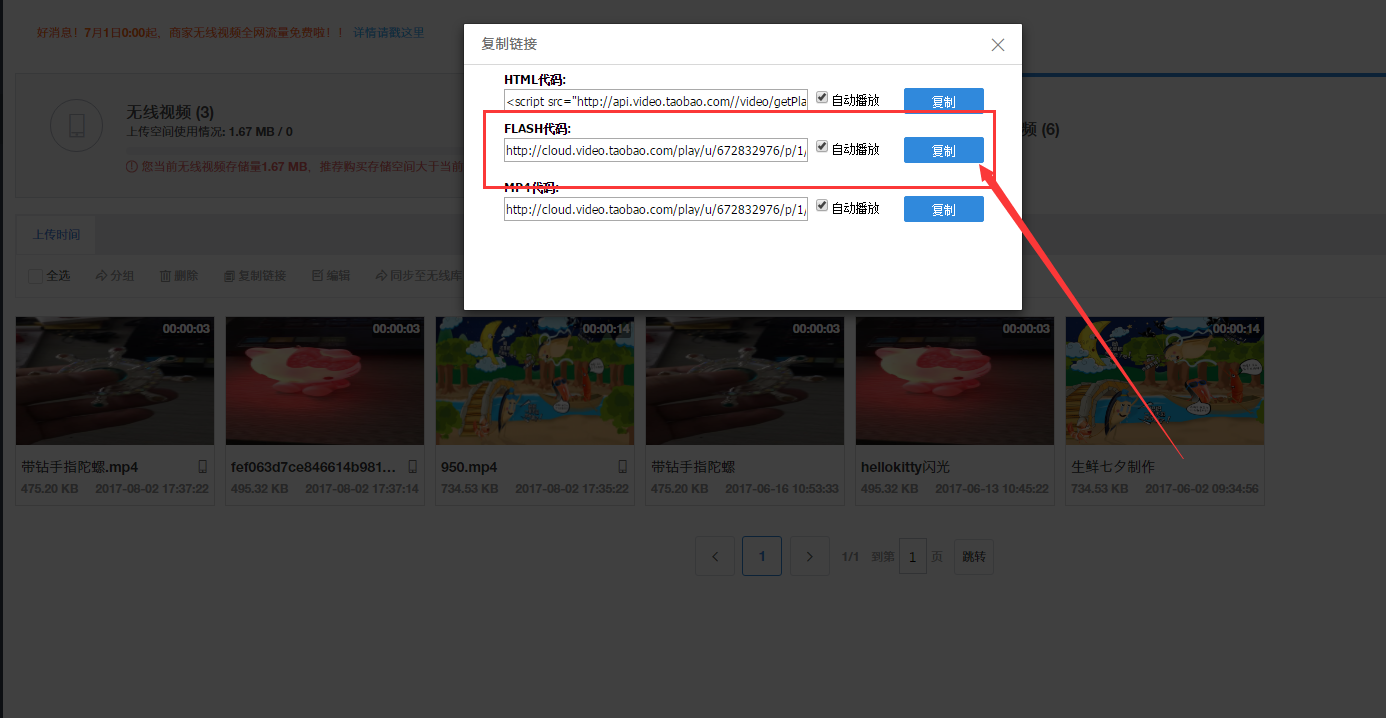Copy the FLASH代码 link with 复制
Screen dimensions: 1386x718
click(943, 150)
